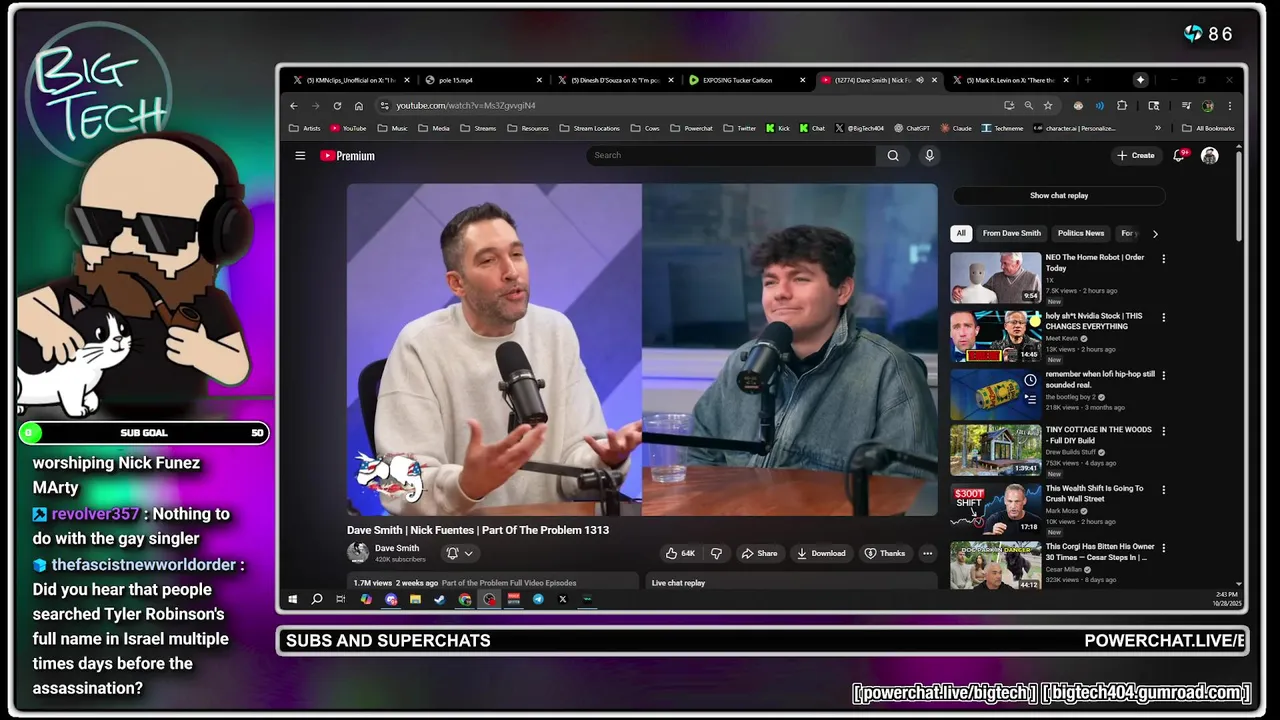This screenshot has width=1280, height=720.
Task: Open more actions ellipsis under the video
Action: [x=927, y=553]
